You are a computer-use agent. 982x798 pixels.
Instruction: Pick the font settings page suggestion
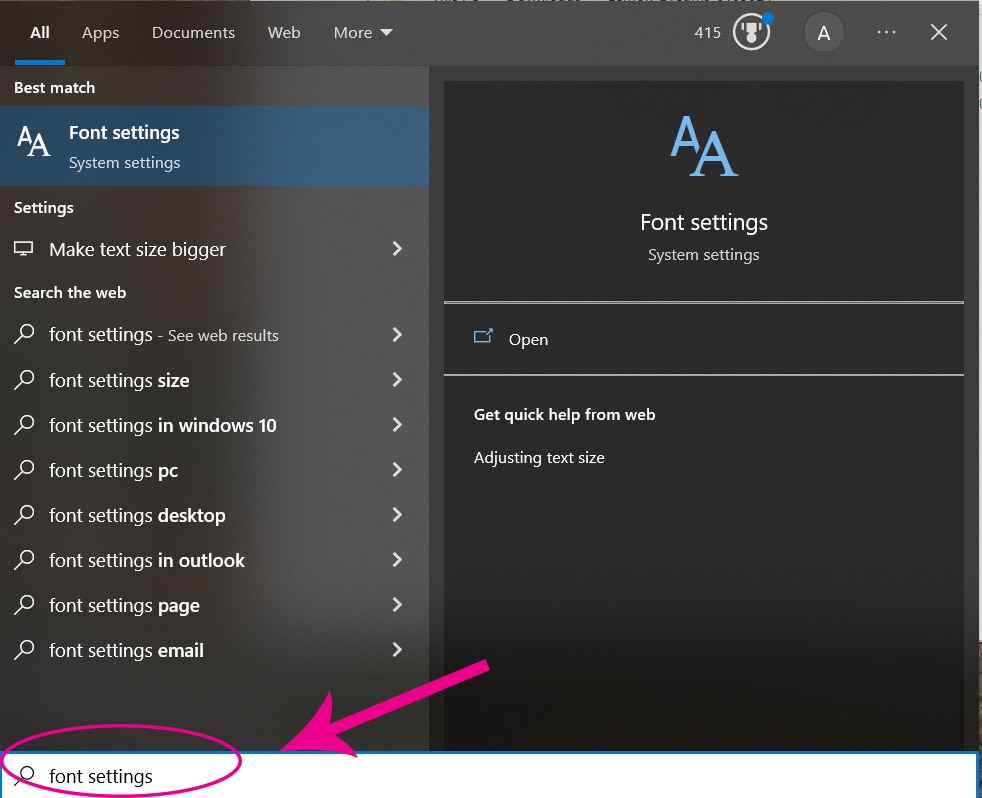point(214,605)
